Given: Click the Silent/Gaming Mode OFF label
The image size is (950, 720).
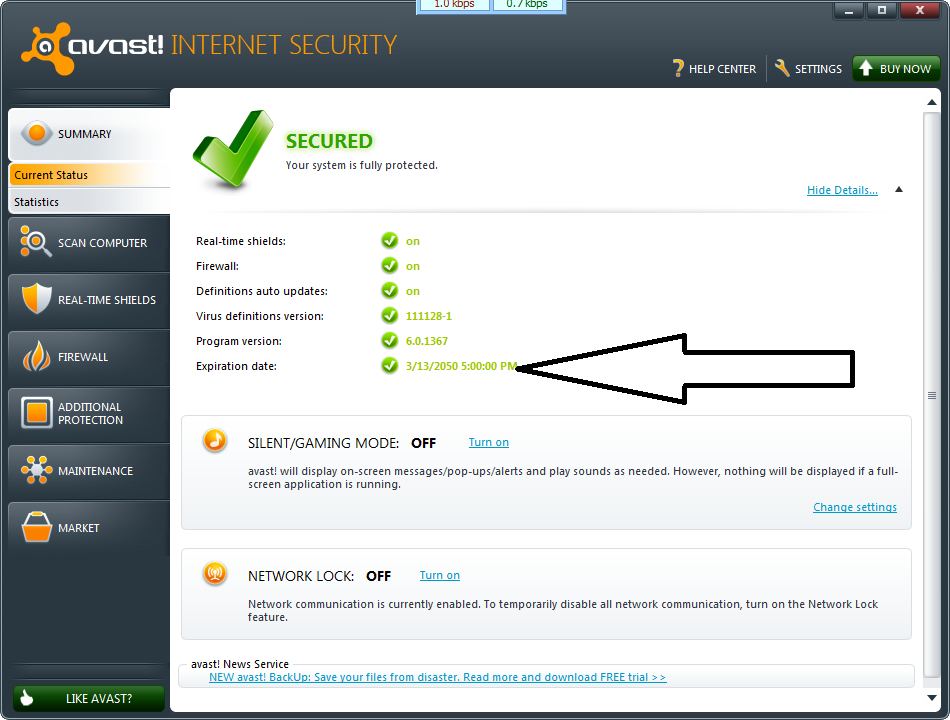Looking at the screenshot, I should coord(424,443).
